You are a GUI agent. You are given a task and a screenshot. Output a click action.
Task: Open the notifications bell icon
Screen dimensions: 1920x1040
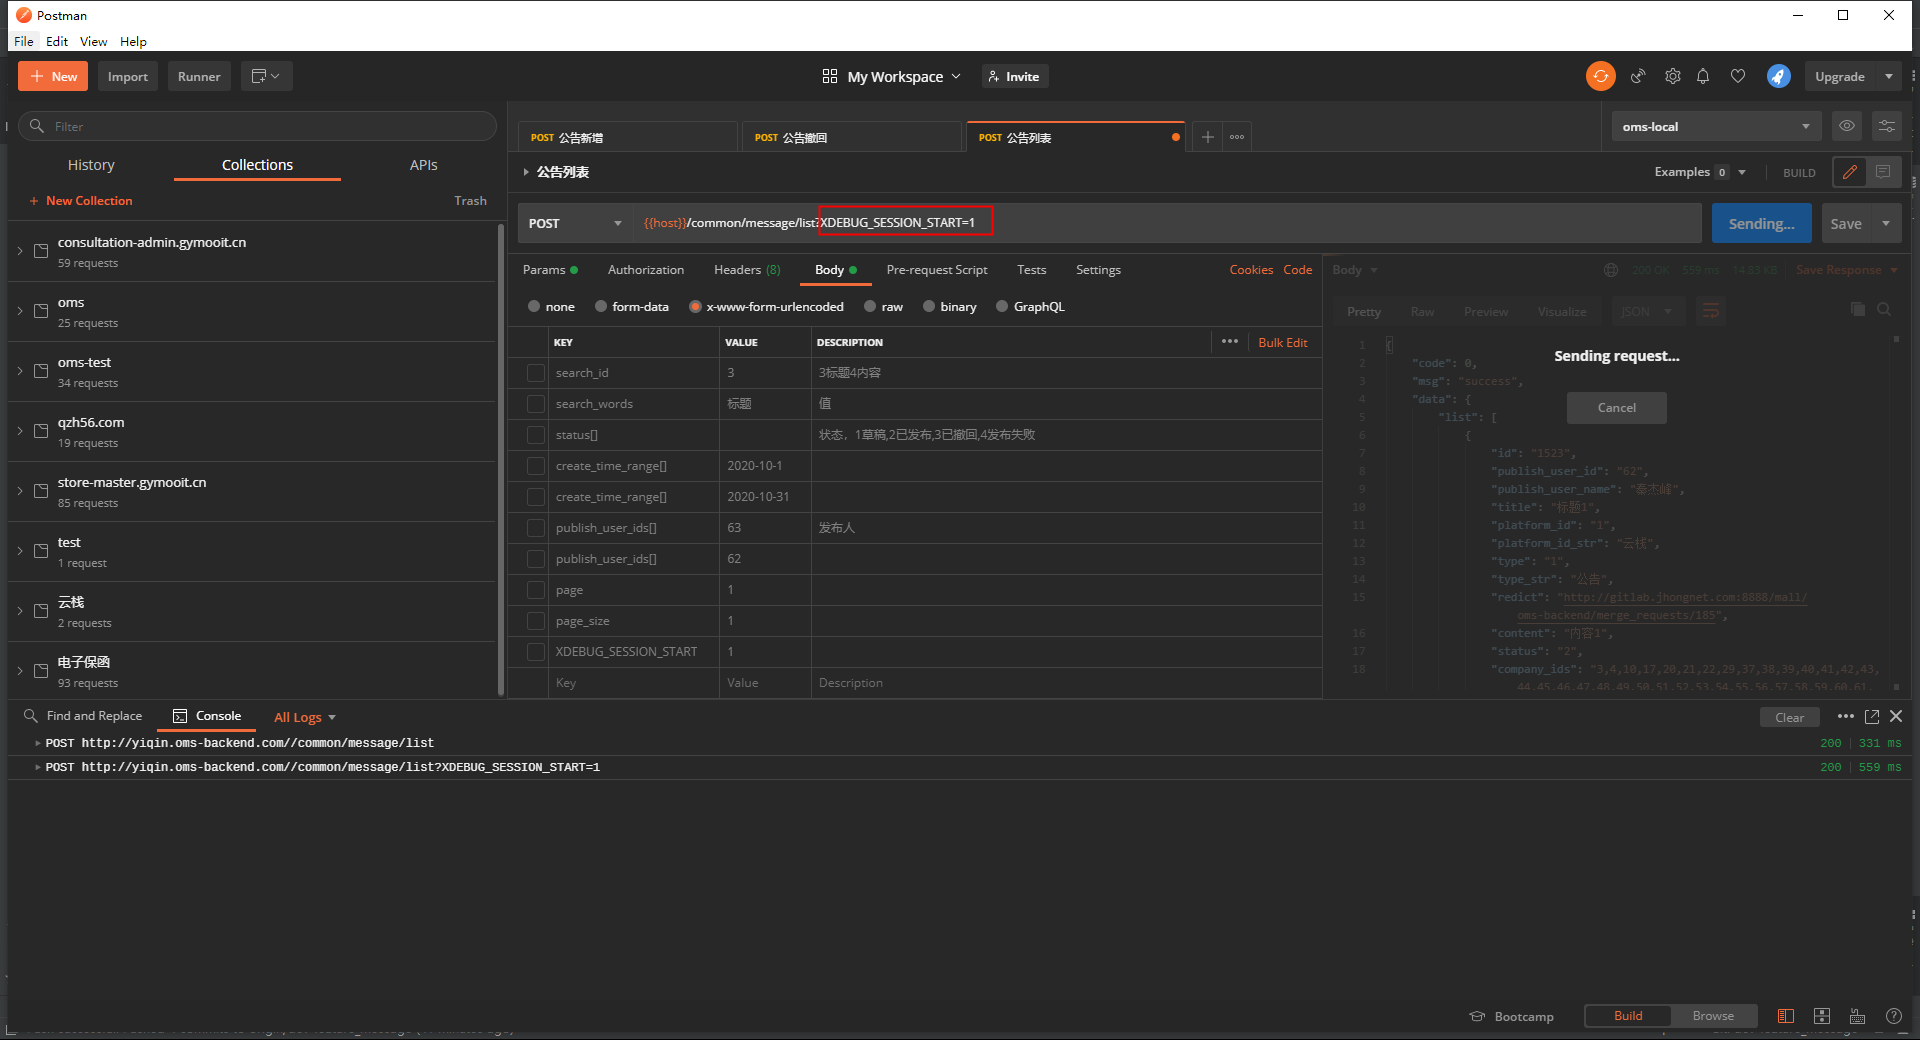1703,76
